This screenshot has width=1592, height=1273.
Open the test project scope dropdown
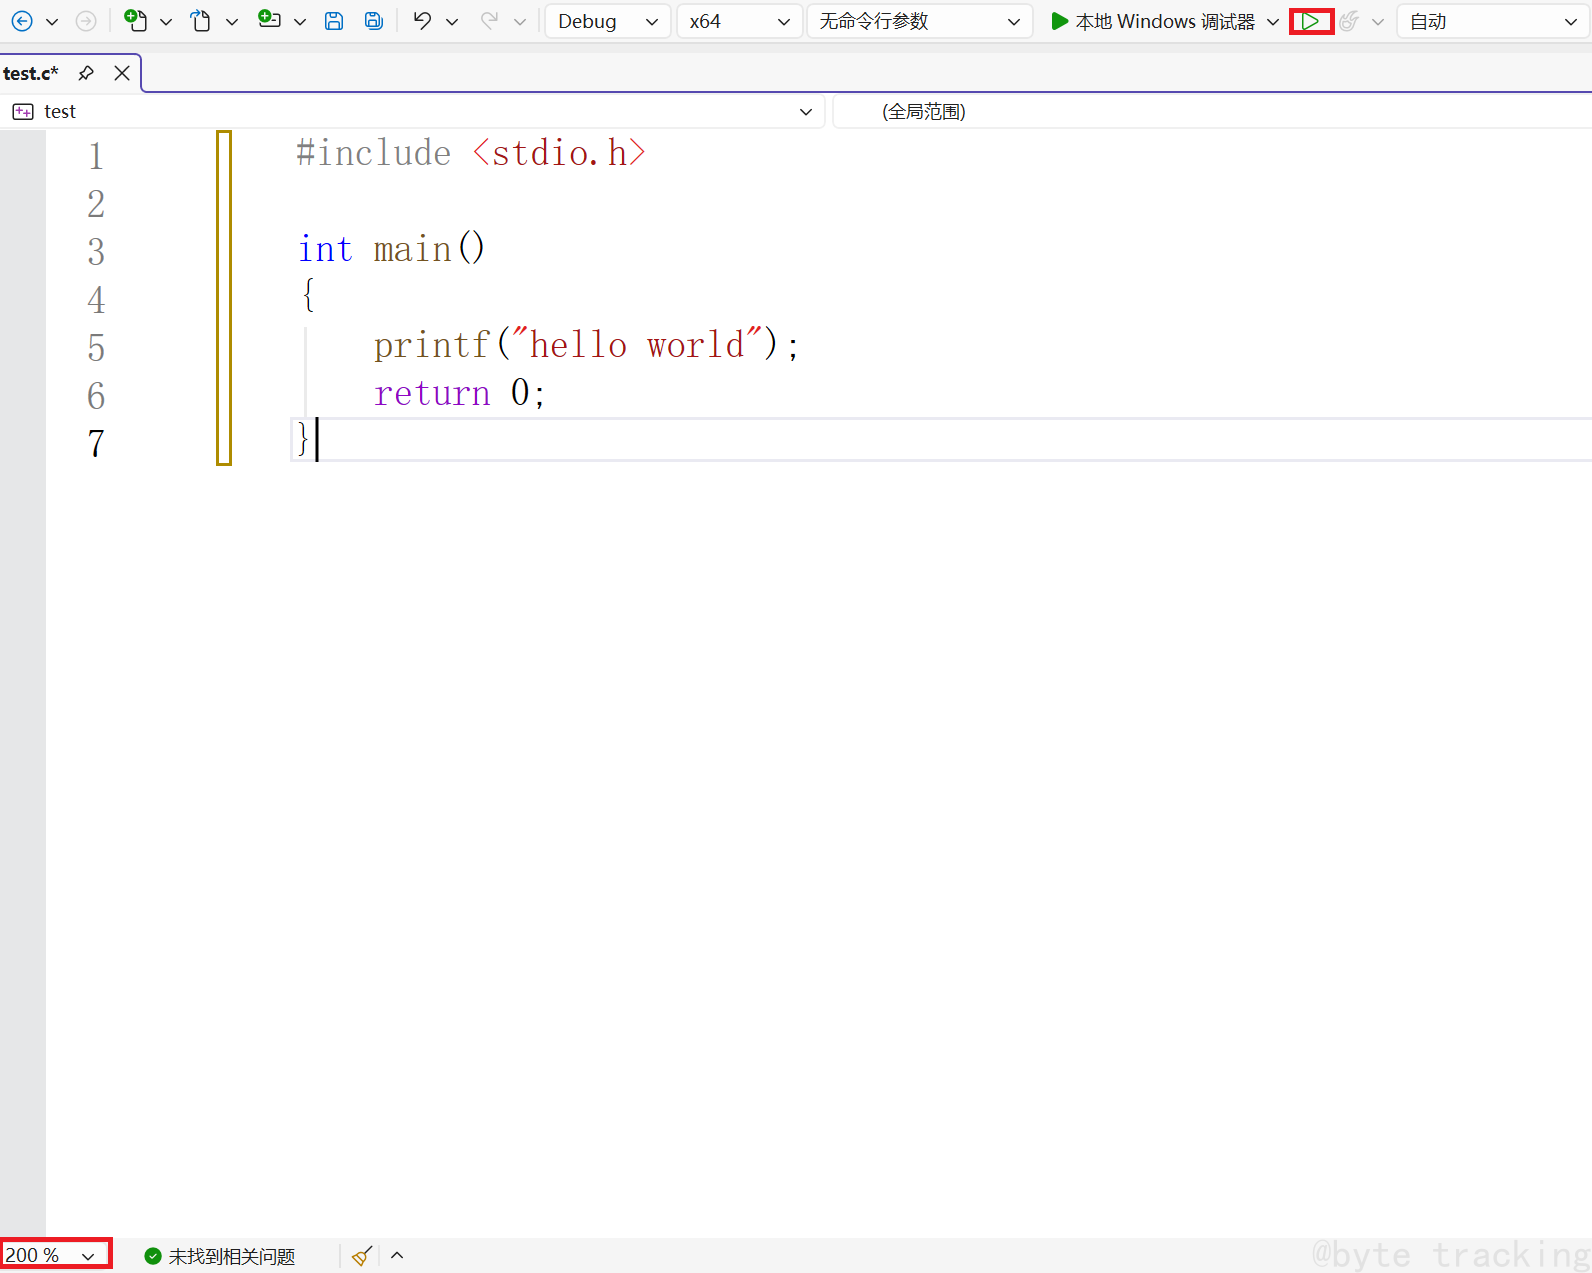click(412, 111)
